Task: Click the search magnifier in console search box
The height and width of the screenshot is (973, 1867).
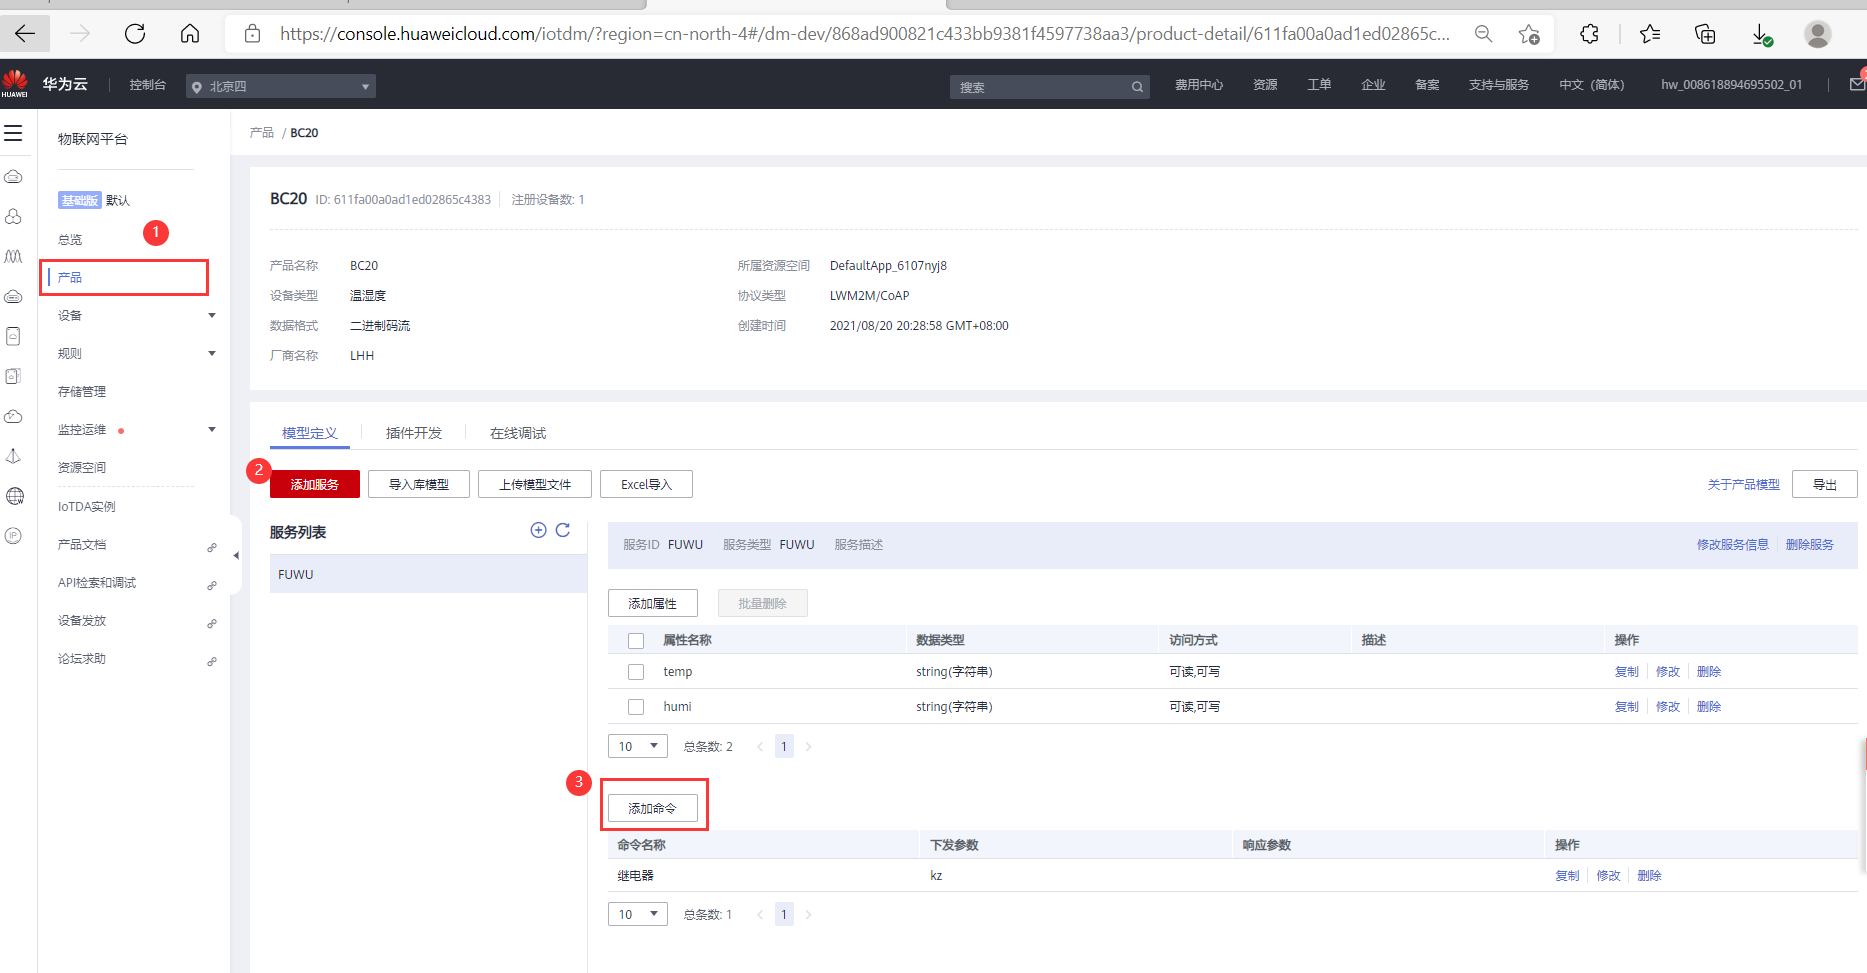Action: click(x=1137, y=87)
